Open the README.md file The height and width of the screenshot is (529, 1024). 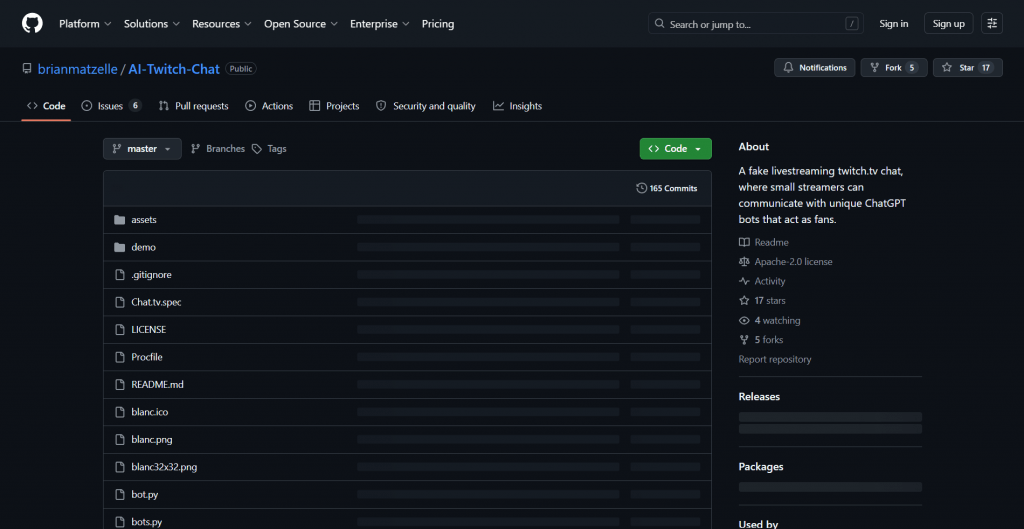tap(157, 385)
